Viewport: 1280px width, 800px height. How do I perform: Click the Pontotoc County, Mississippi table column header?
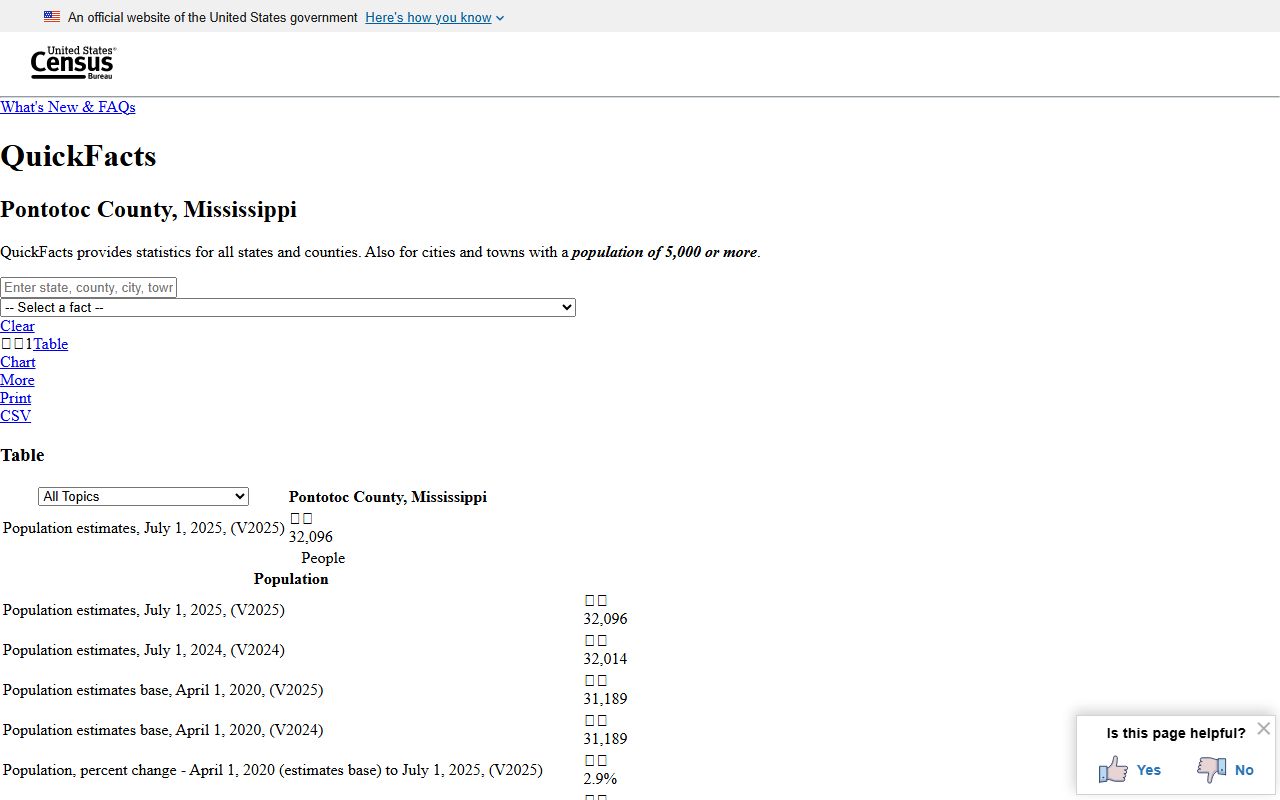click(x=388, y=497)
